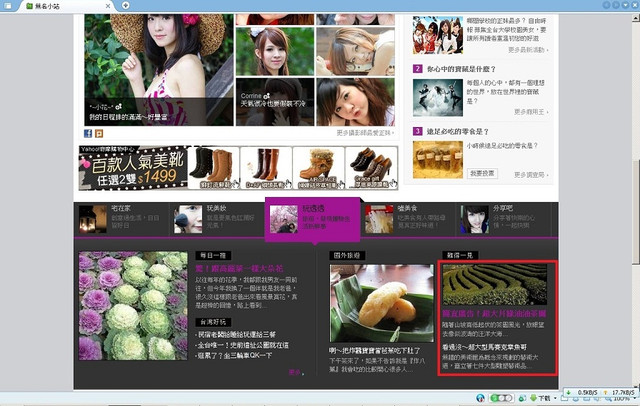Open the food article headline under banana leaf photo

coord(375,351)
